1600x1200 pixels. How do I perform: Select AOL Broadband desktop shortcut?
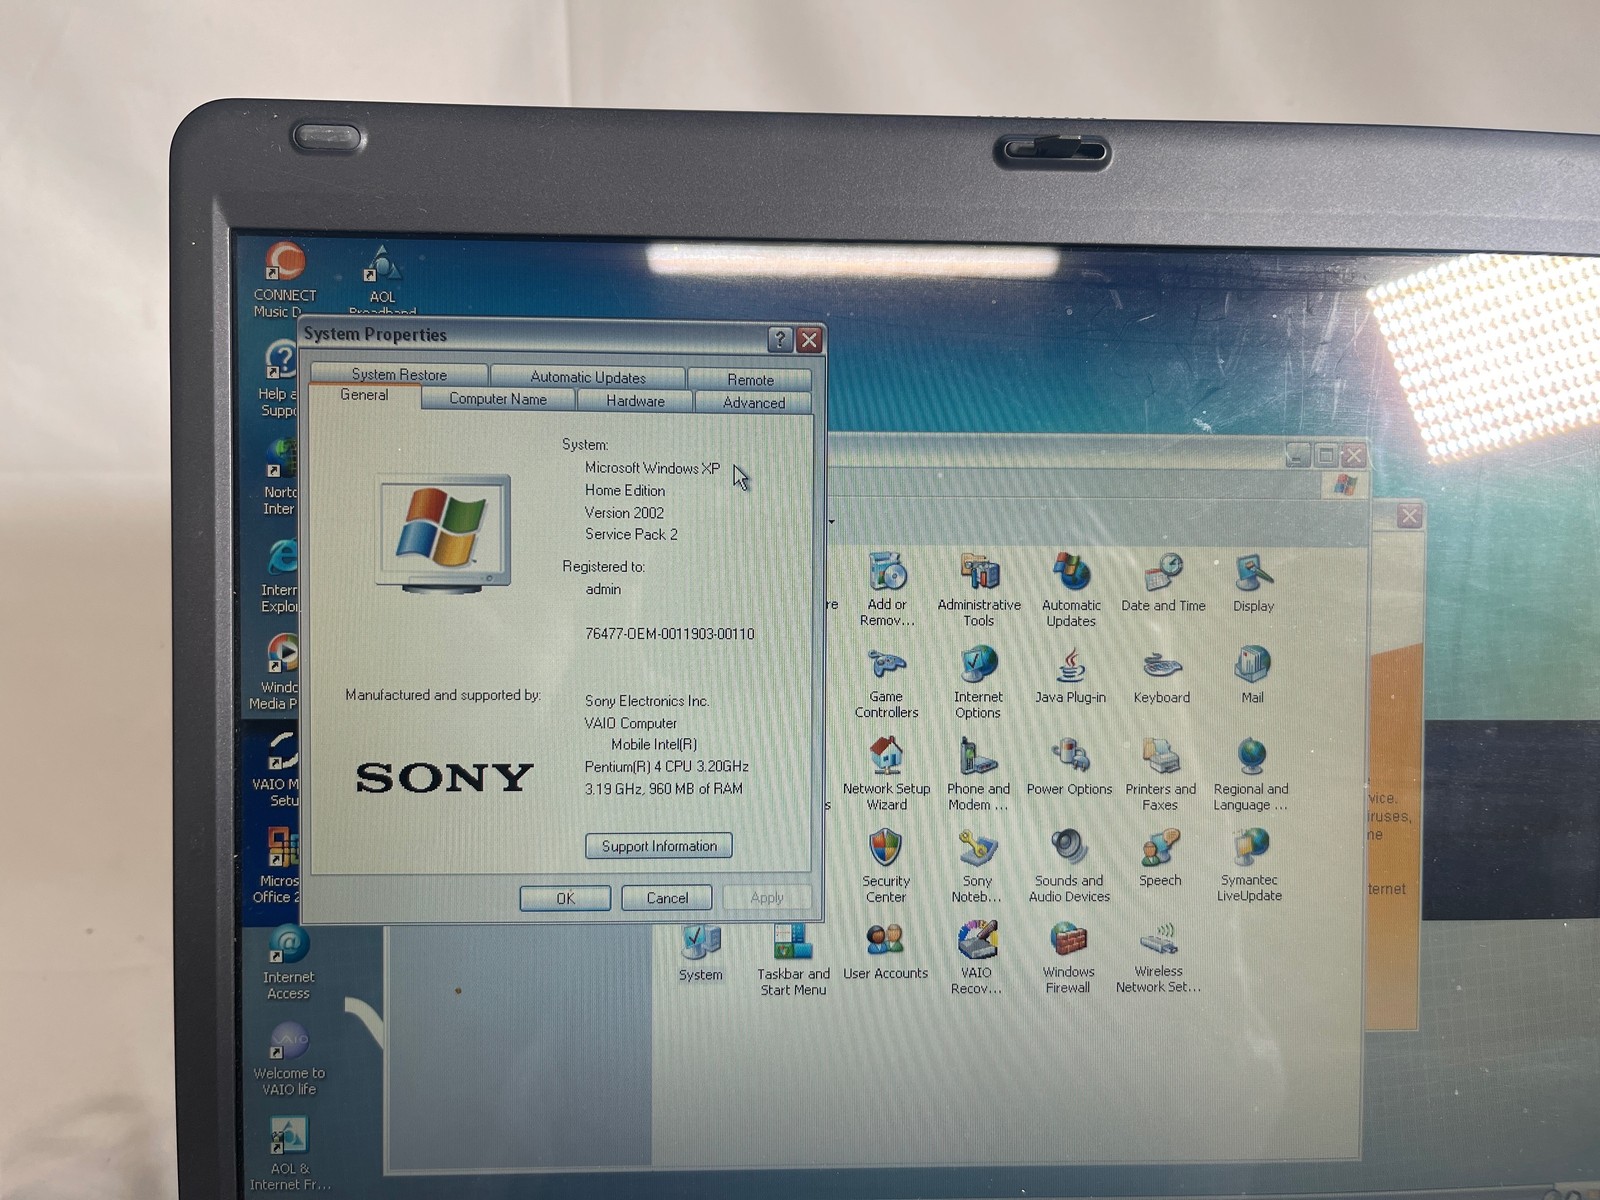(x=382, y=280)
